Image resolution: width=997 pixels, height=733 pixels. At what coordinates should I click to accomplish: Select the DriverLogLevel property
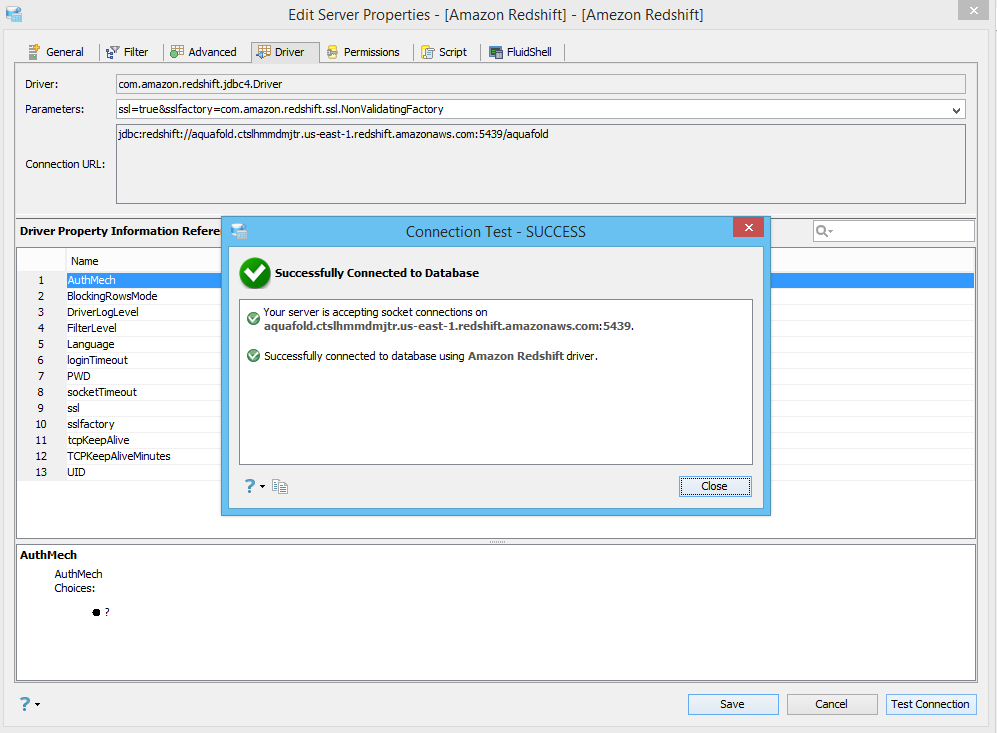tap(120, 312)
